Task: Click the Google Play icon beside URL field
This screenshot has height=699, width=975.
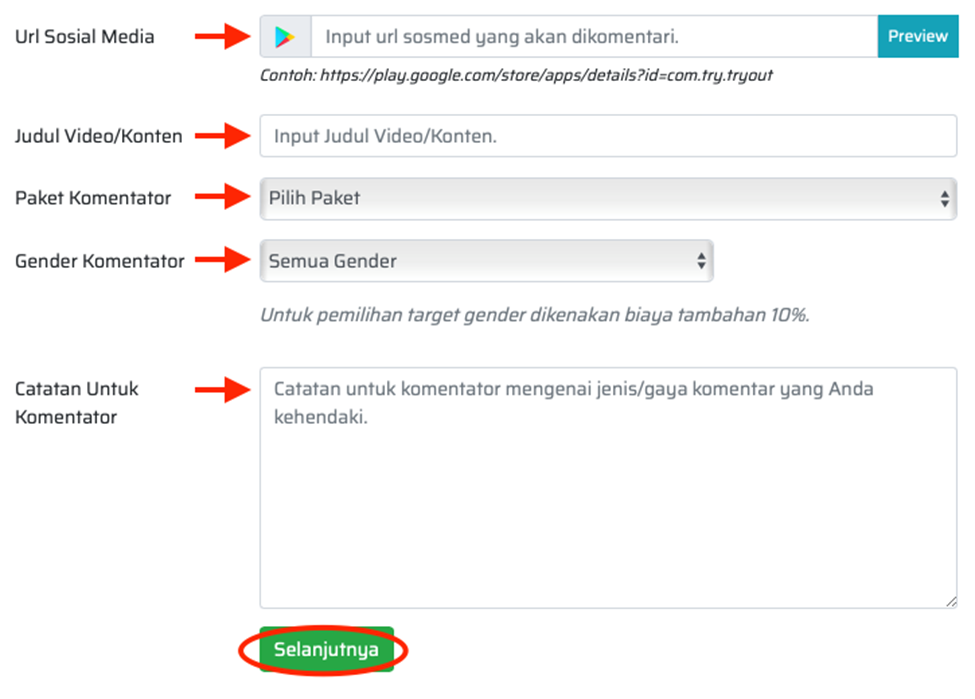Action: 285,37
